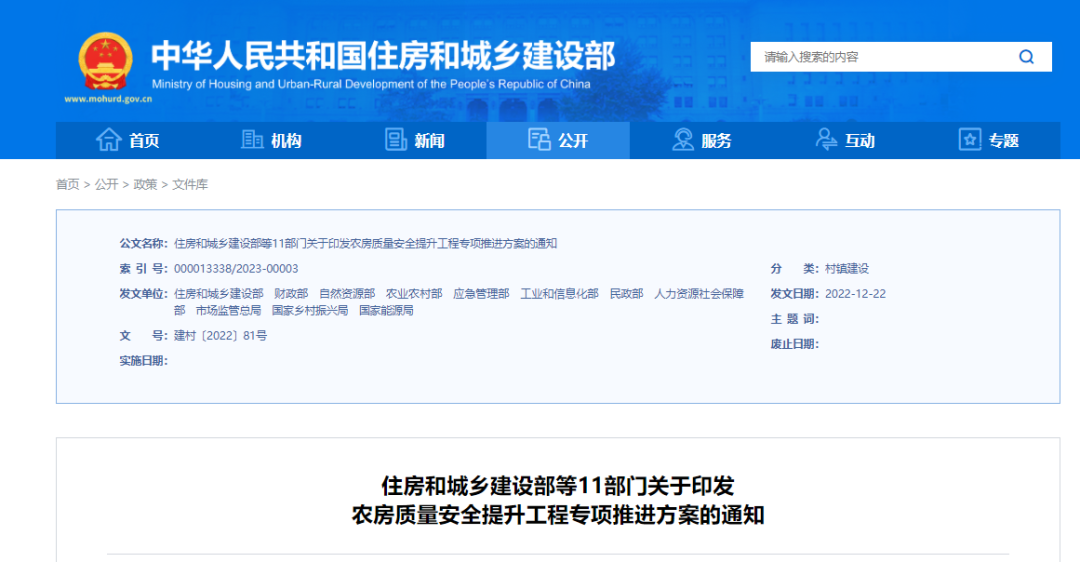Viewport: 1080px width, 562px height.
Task: Click the building icon beside 机构
Action: click(x=252, y=140)
